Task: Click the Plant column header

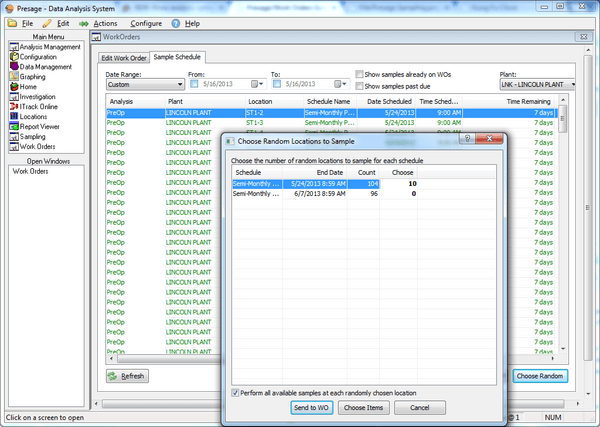Action: pos(205,101)
